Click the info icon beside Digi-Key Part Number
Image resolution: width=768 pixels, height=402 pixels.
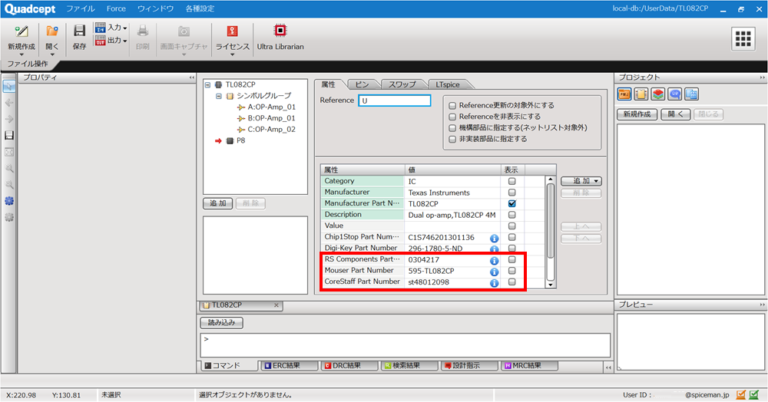(494, 249)
